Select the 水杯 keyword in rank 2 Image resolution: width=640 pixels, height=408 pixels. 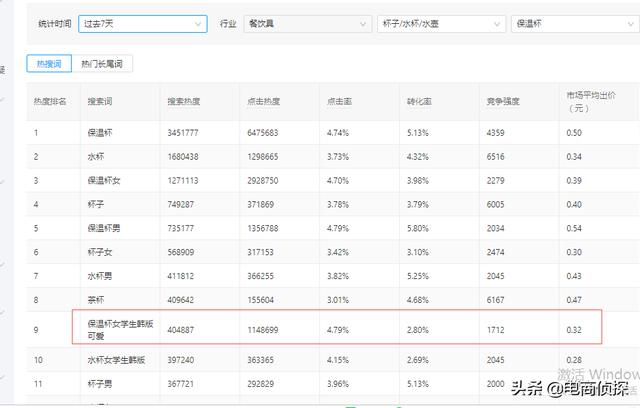pos(96,156)
